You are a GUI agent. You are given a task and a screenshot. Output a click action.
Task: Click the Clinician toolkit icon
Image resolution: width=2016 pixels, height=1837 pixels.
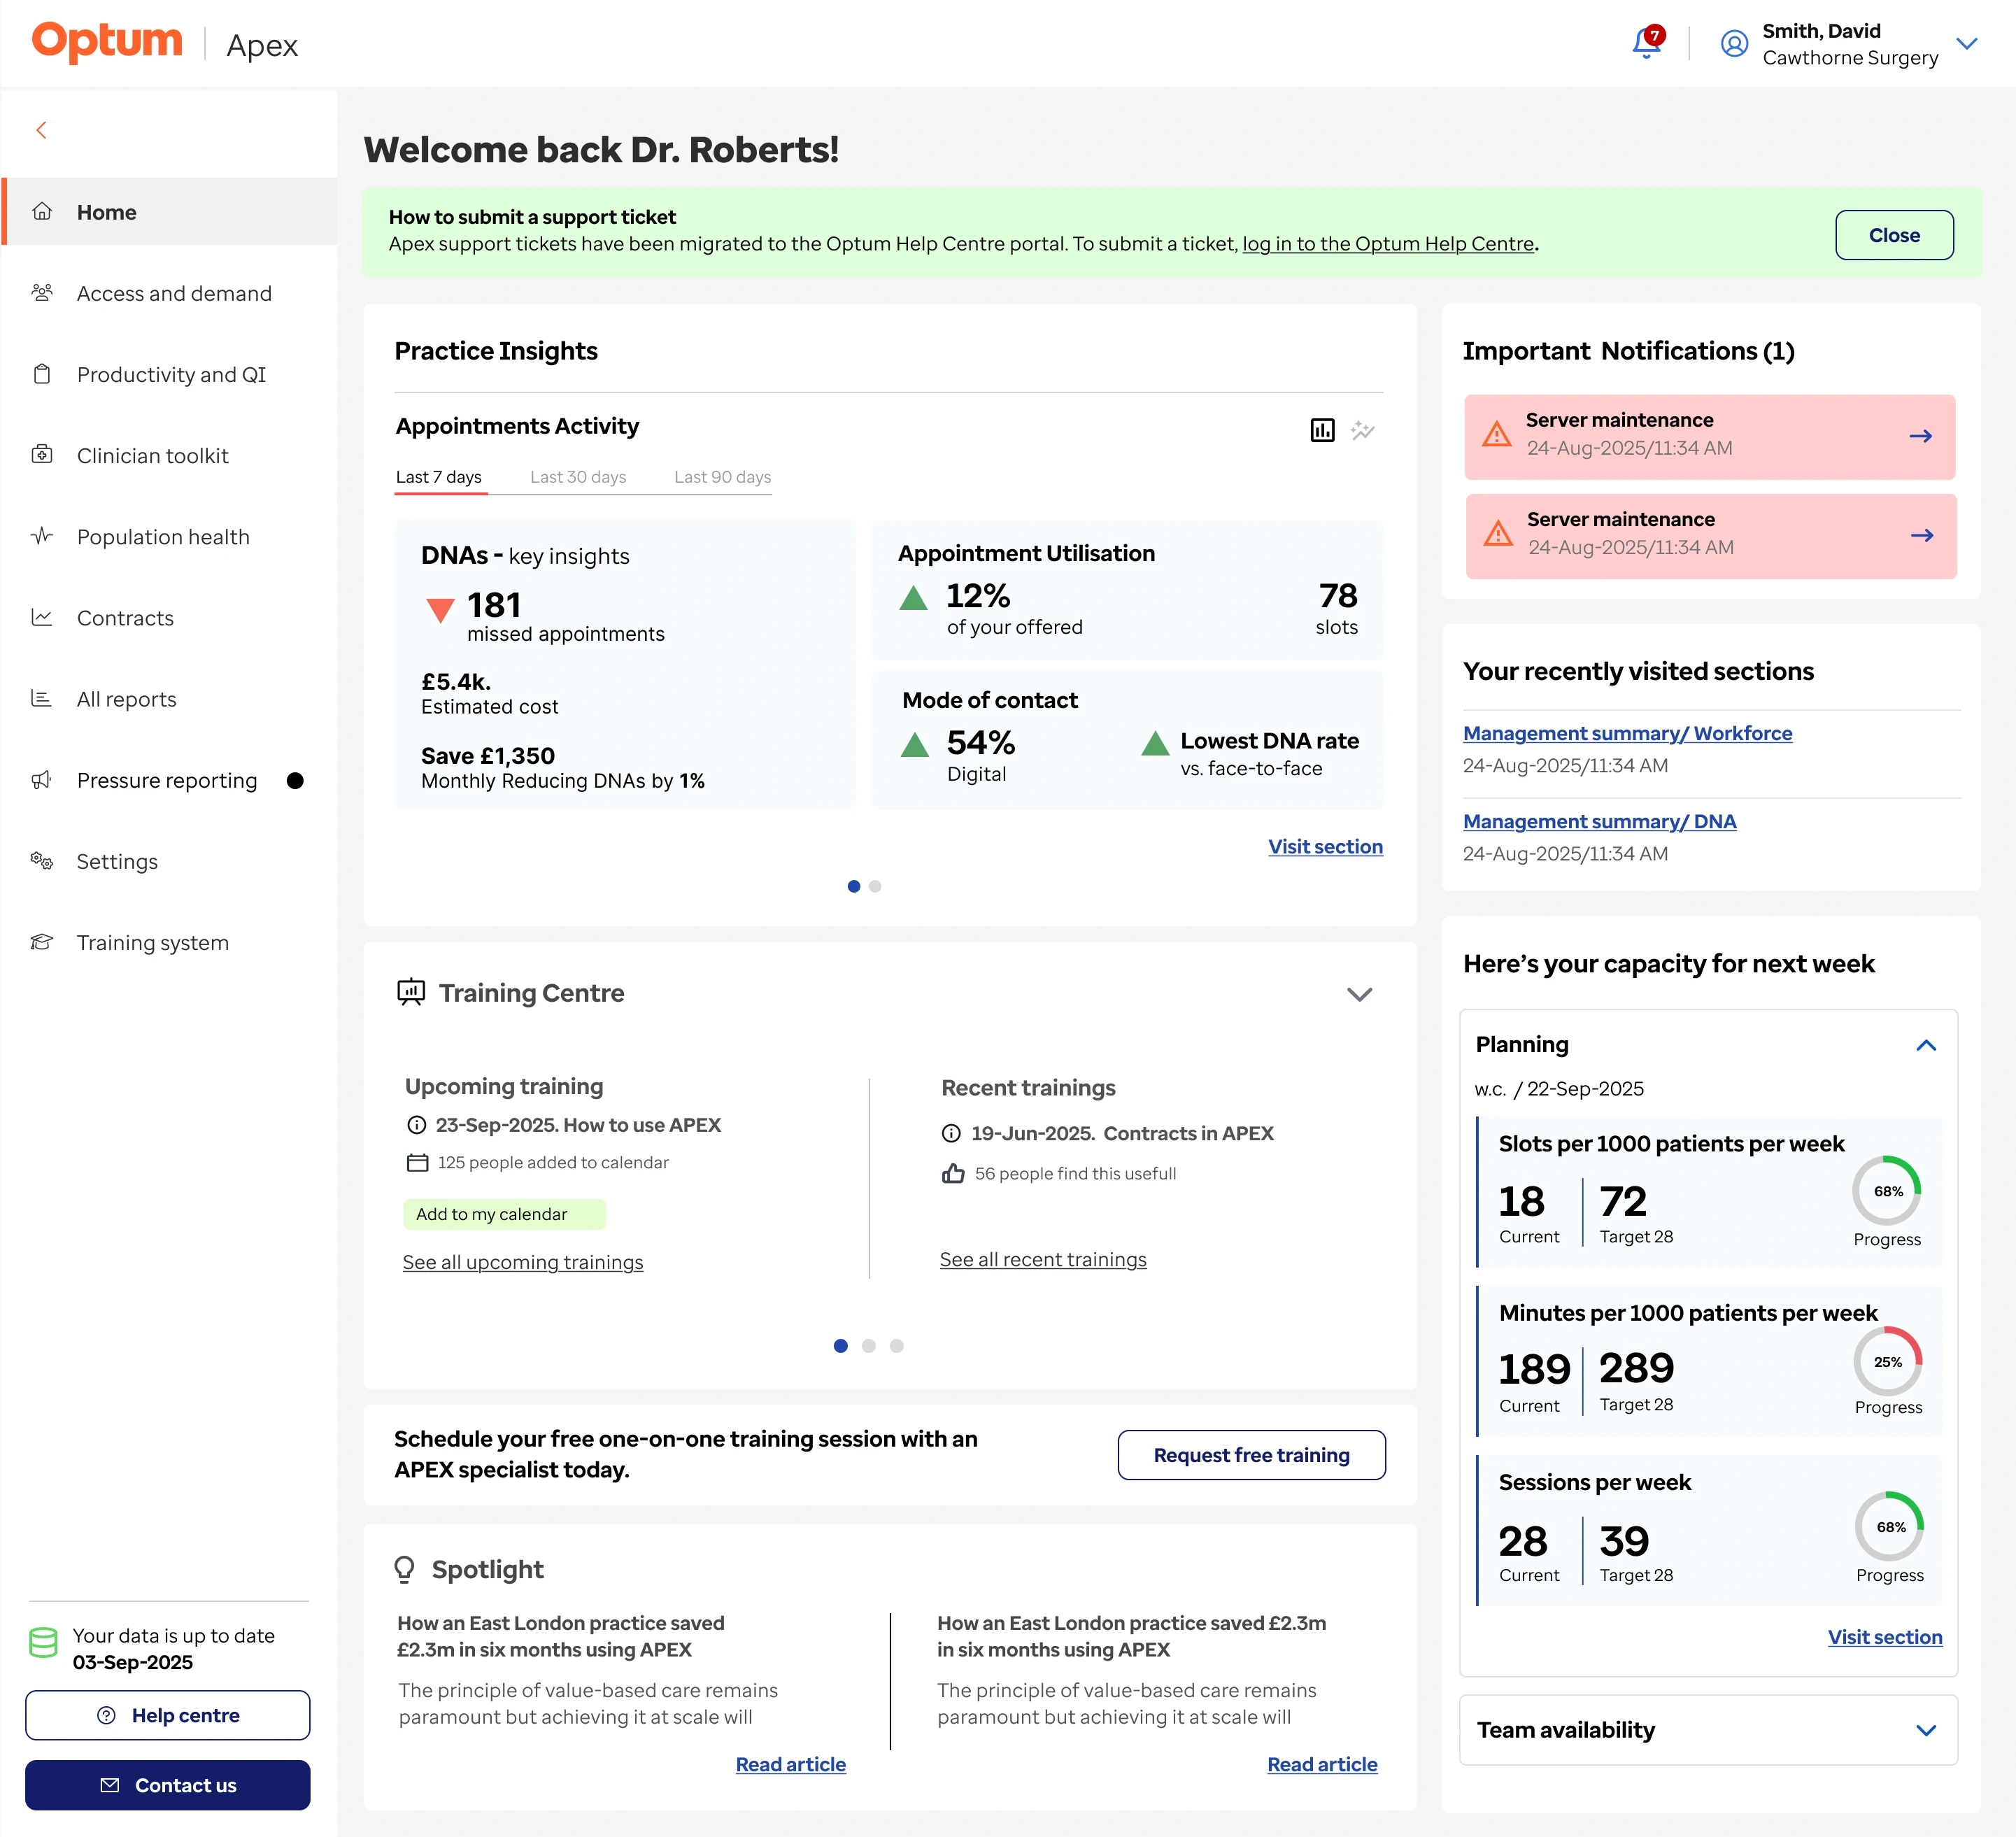click(x=42, y=455)
